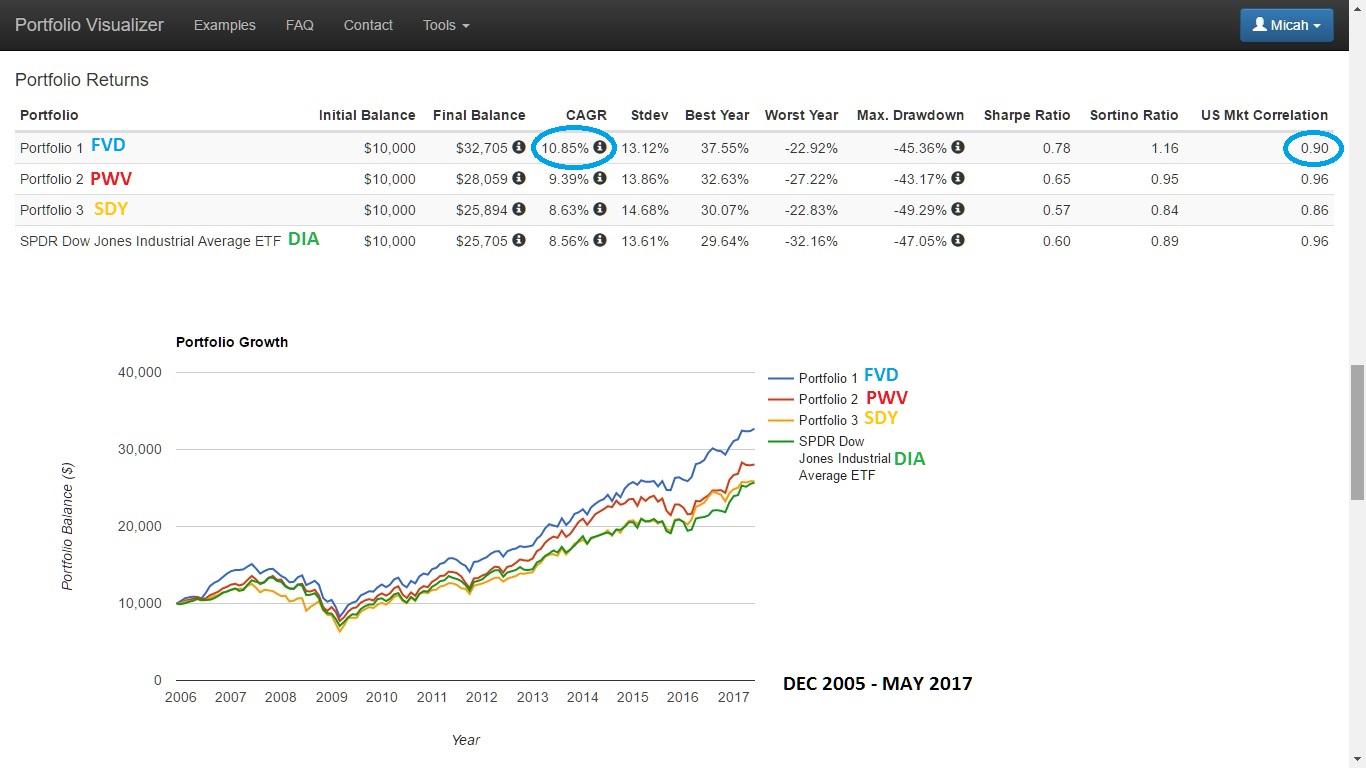Screen dimensions: 1366x768
Task: Click the Stdev column header
Action: 650,115
